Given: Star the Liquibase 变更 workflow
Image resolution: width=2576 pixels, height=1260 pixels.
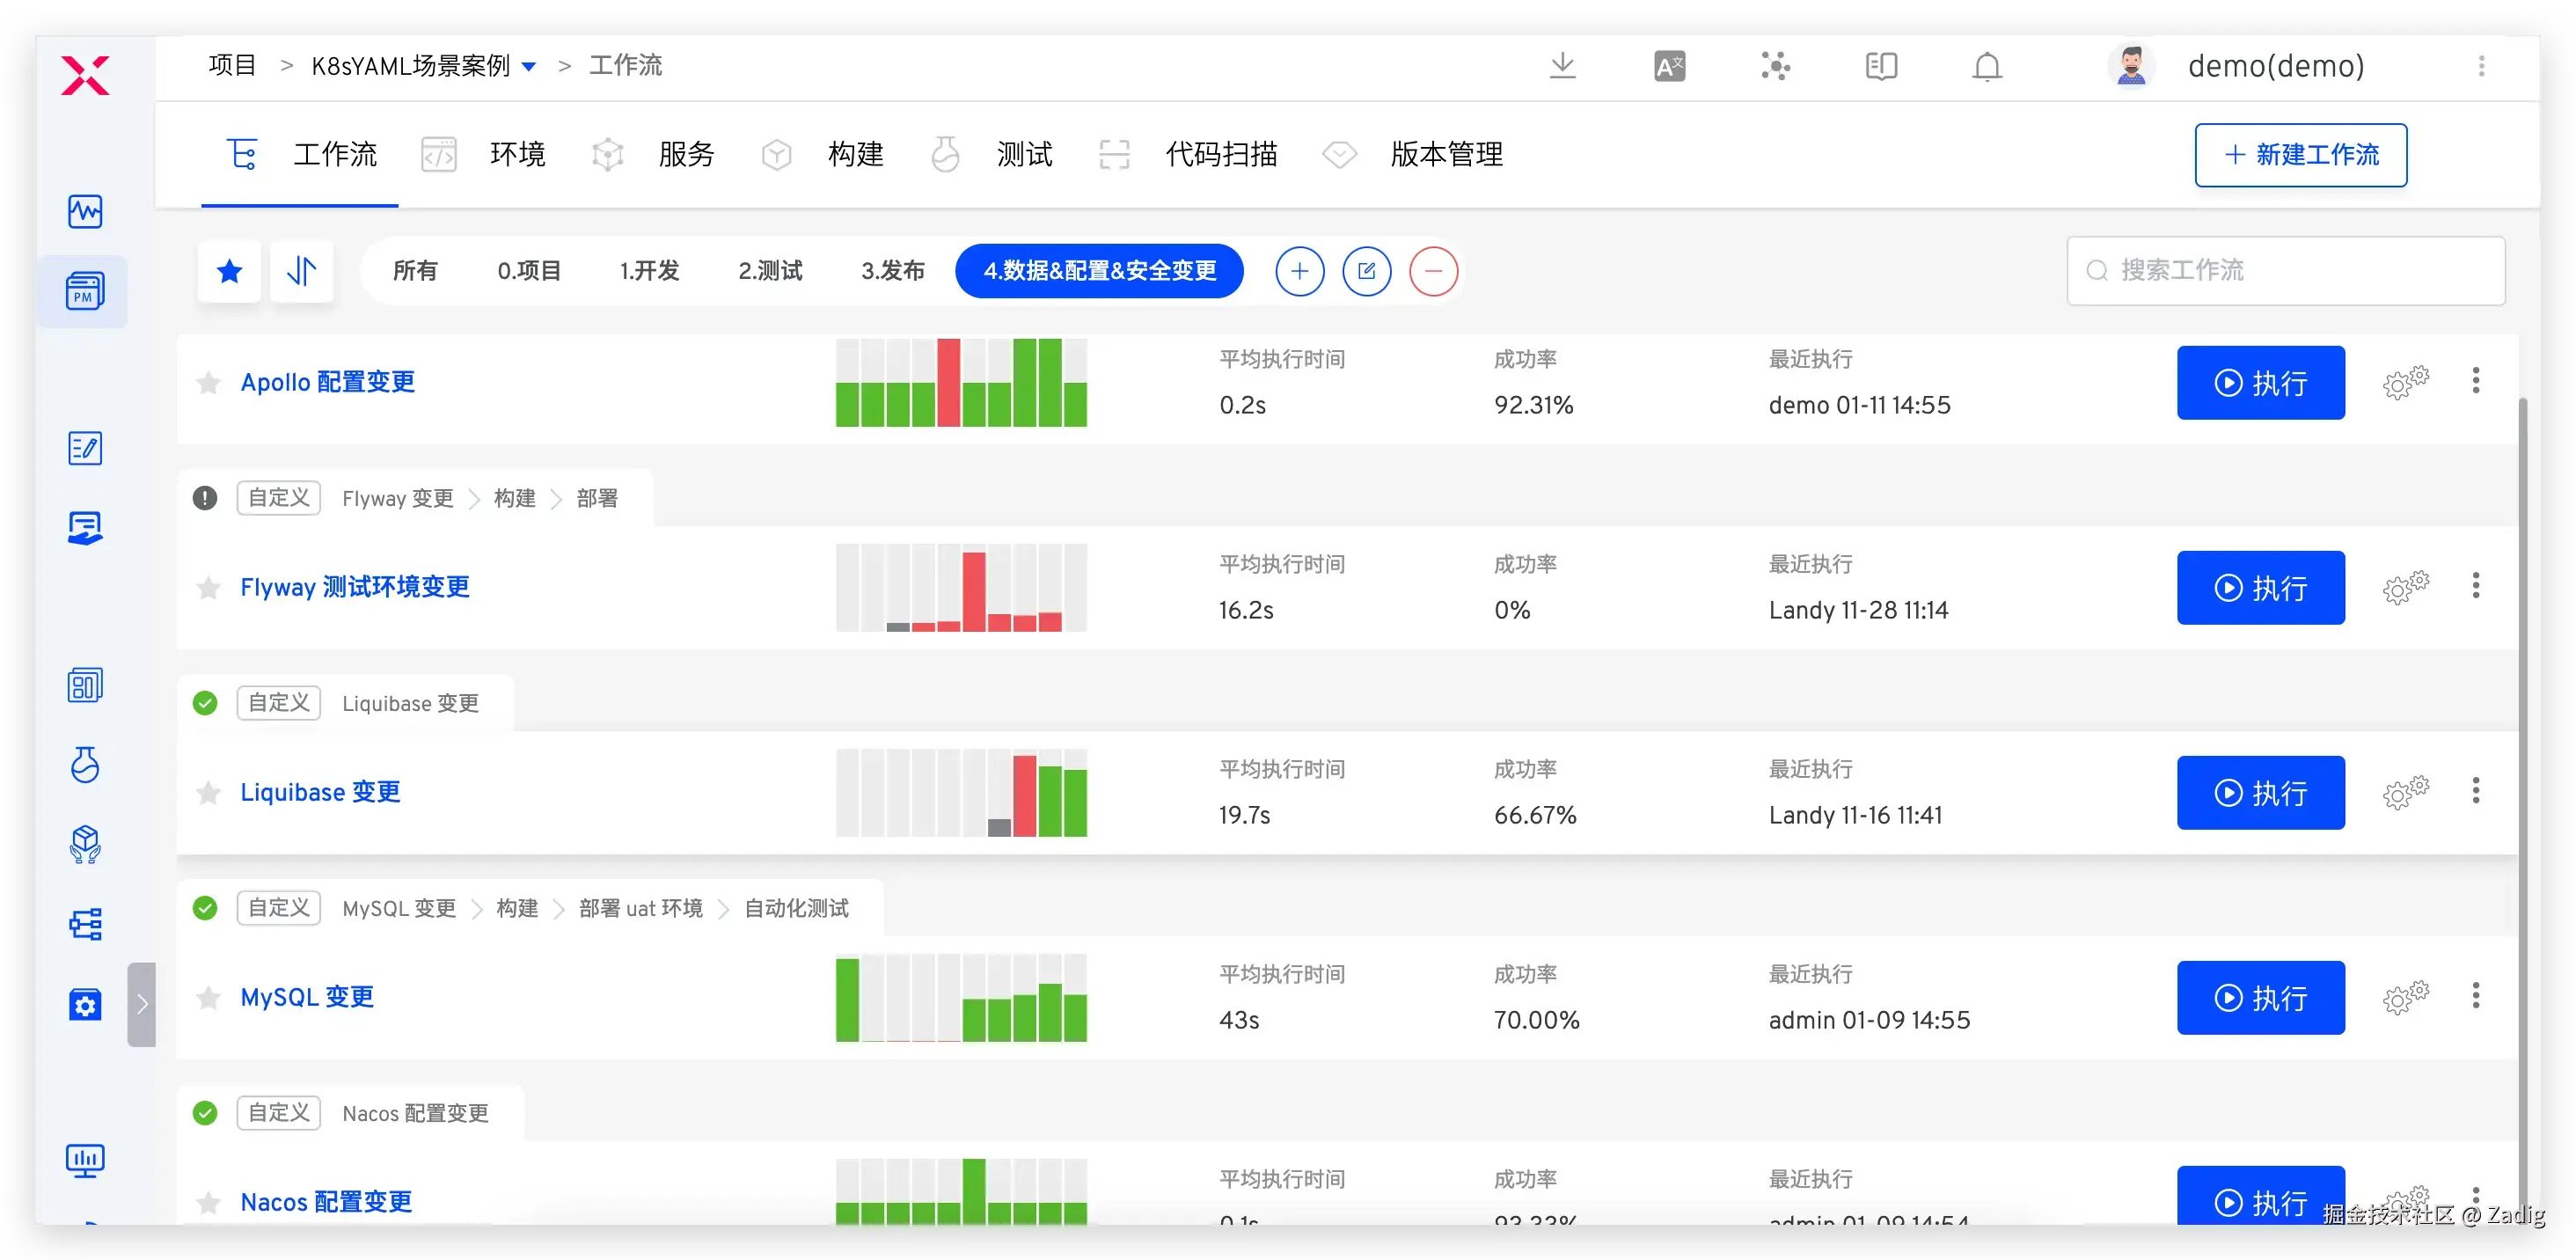Looking at the screenshot, I should click(208, 793).
